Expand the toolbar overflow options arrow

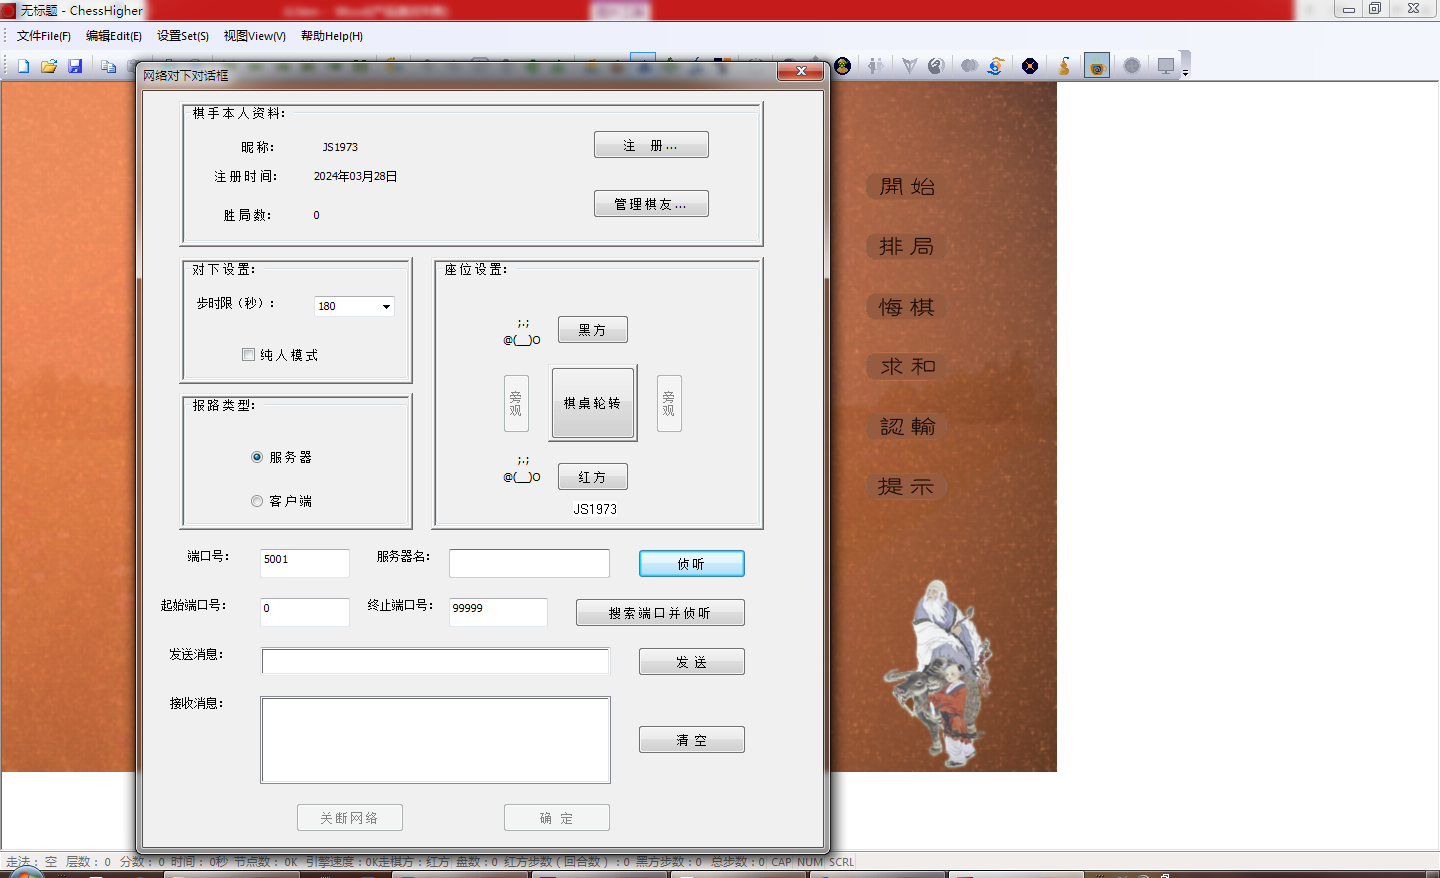click(1185, 72)
